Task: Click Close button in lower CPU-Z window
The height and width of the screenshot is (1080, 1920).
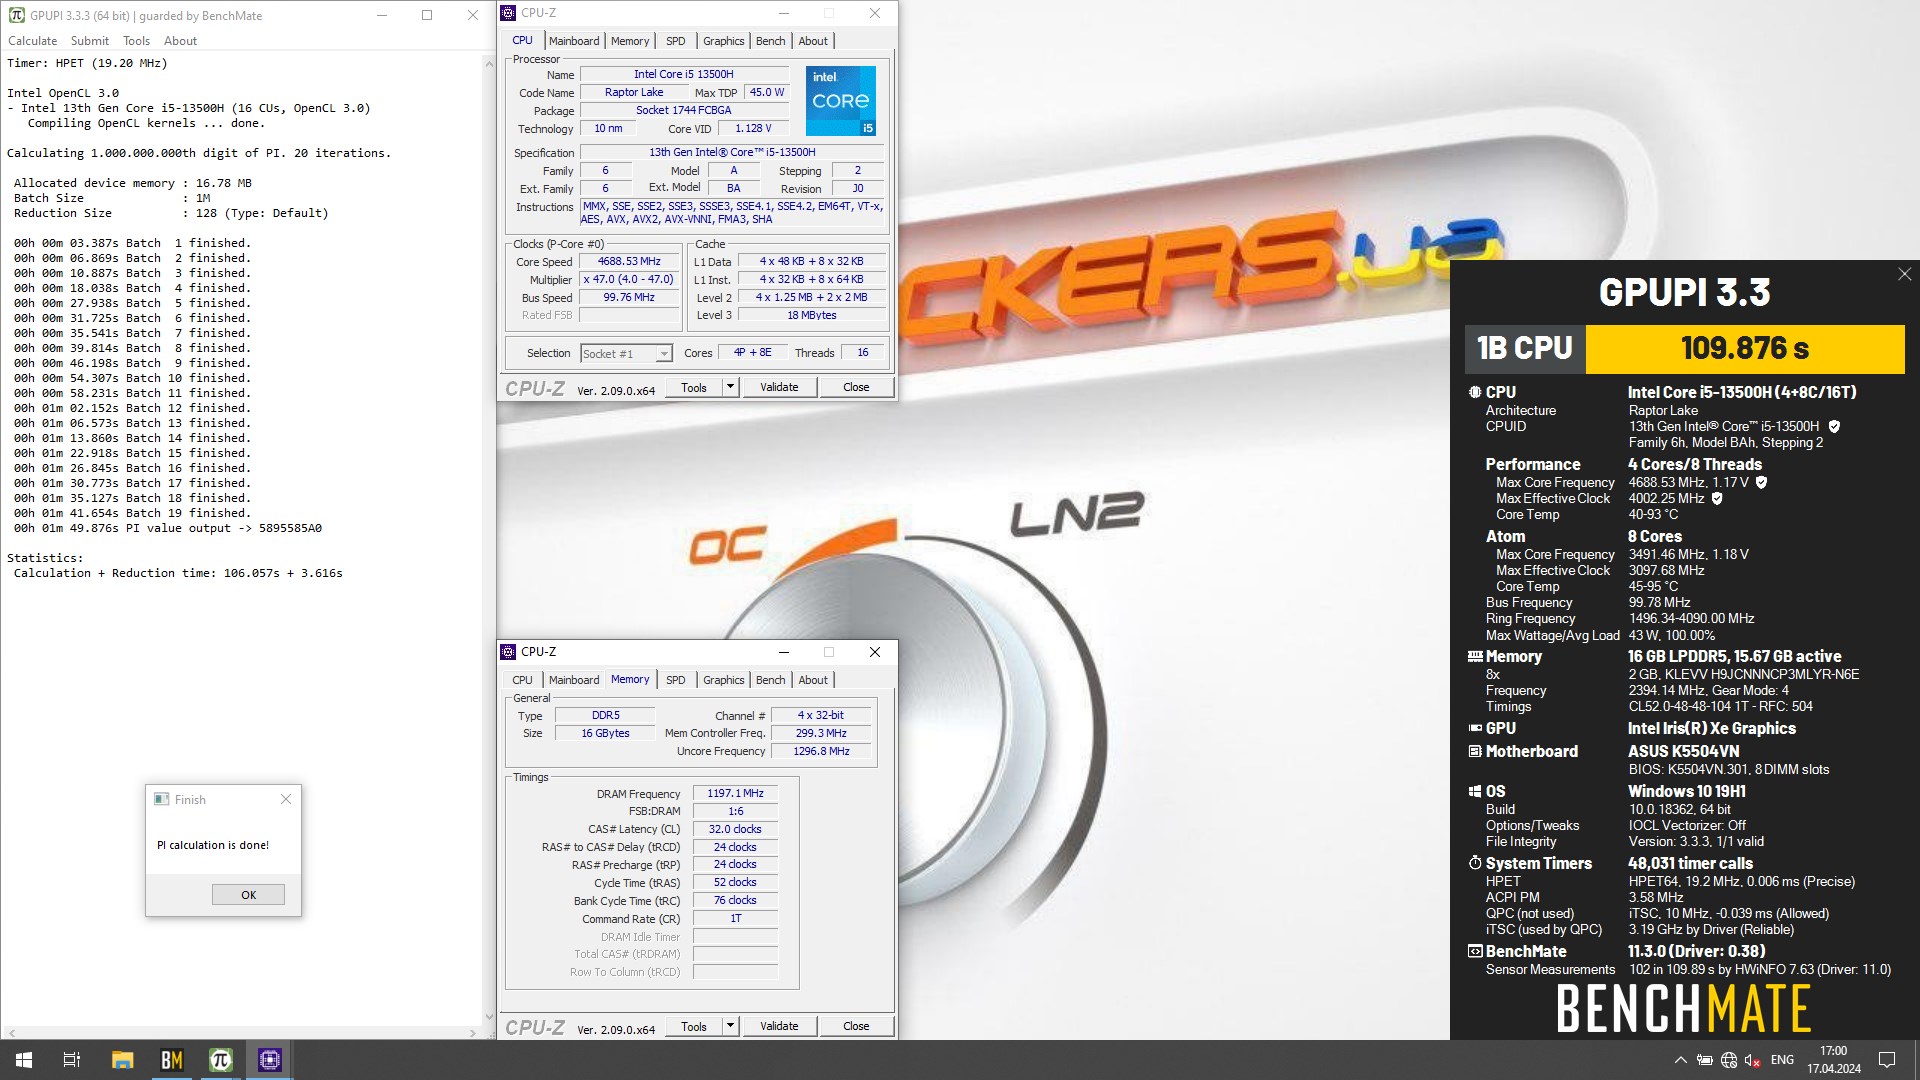Action: click(856, 1027)
